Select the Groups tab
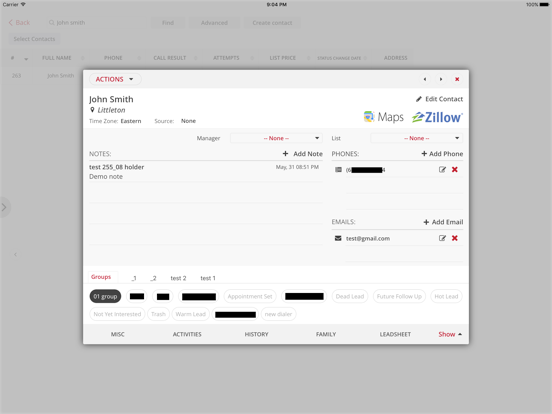 [101, 277]
